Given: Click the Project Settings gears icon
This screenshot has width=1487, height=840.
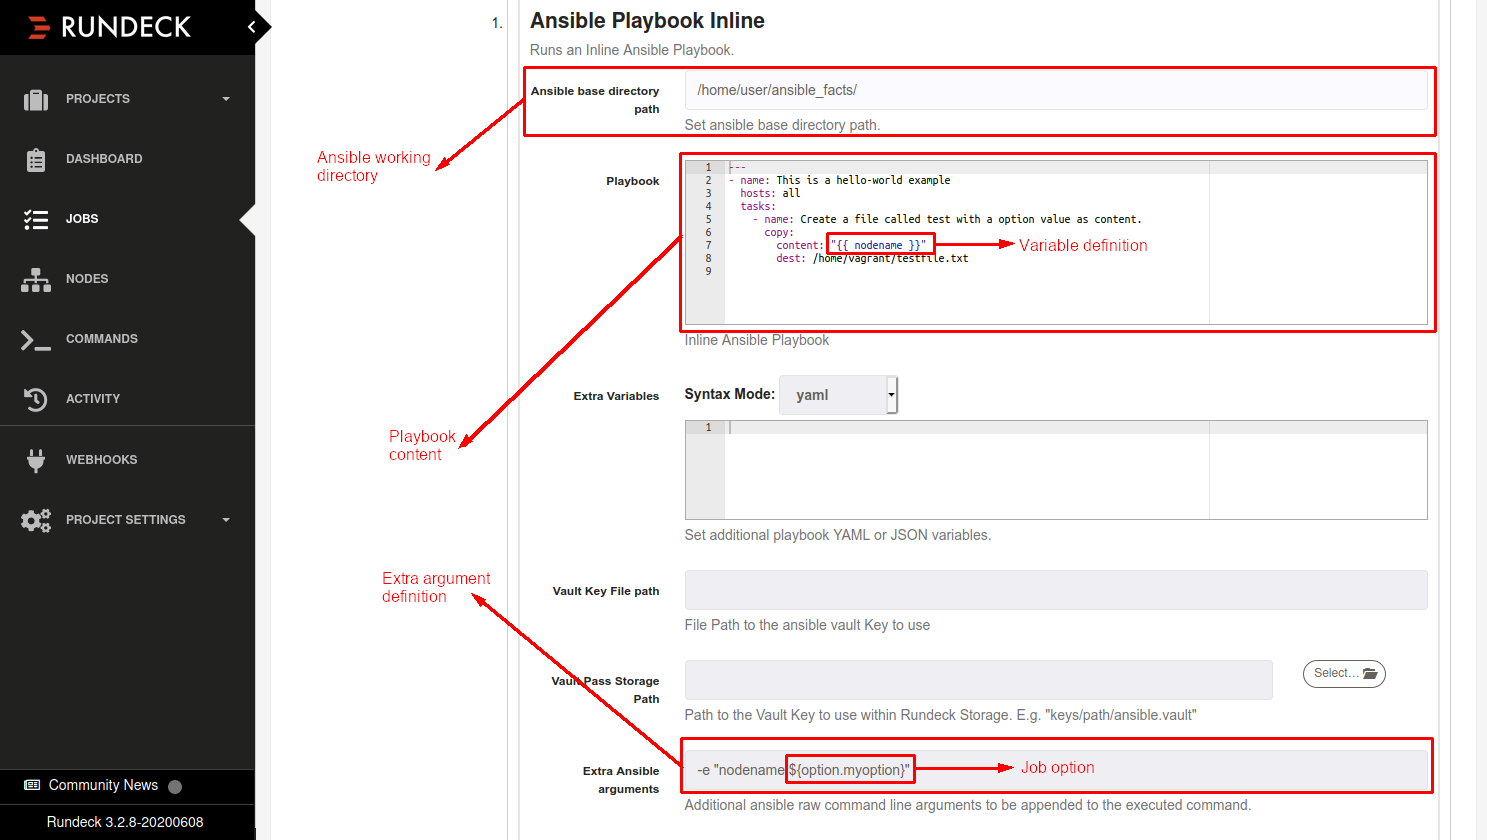Looking at the screenshot, I should 36,520.
